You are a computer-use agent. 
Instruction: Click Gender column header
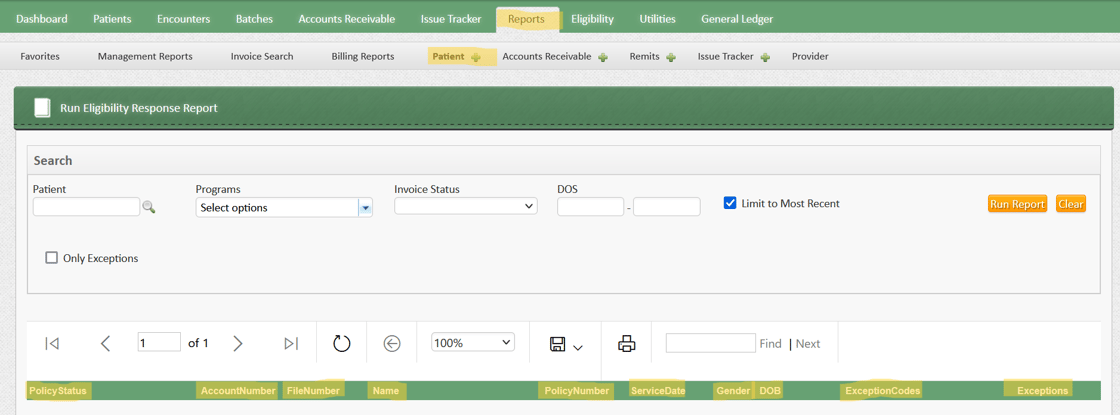734,391
